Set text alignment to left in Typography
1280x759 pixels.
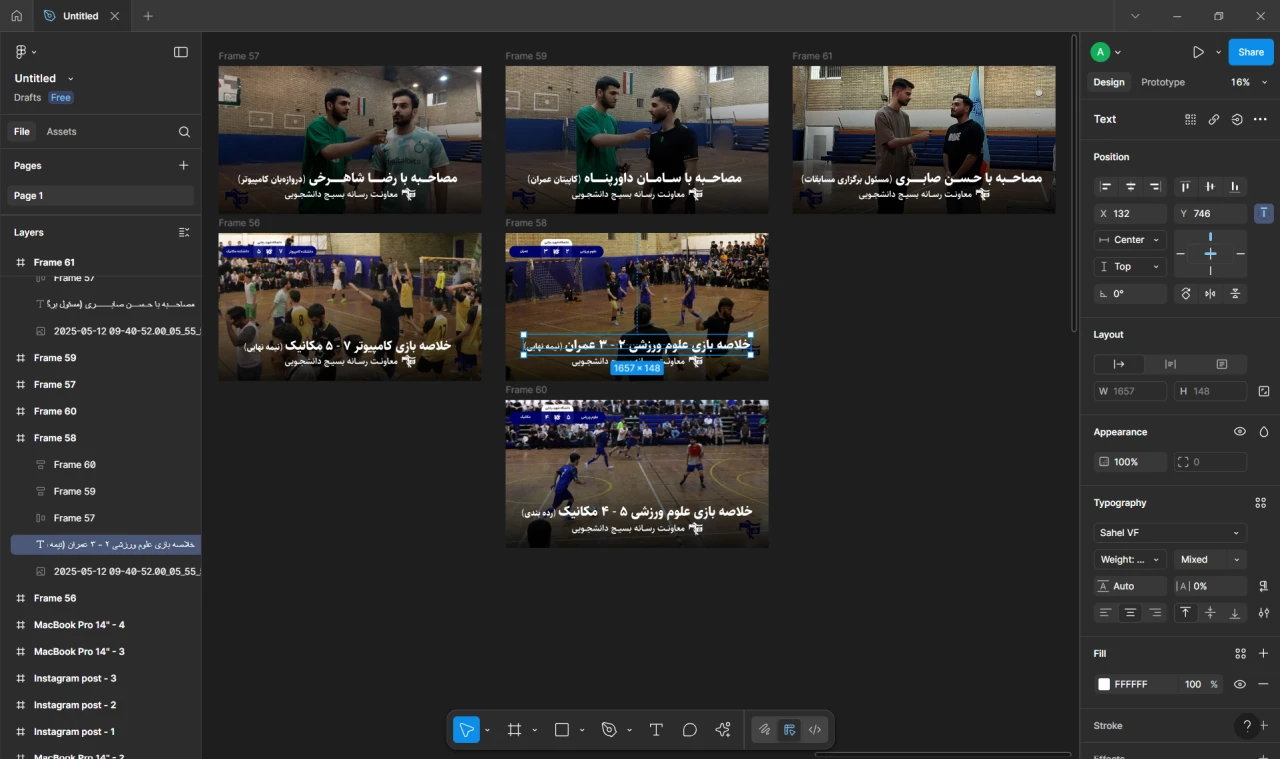click(1106, 613)
